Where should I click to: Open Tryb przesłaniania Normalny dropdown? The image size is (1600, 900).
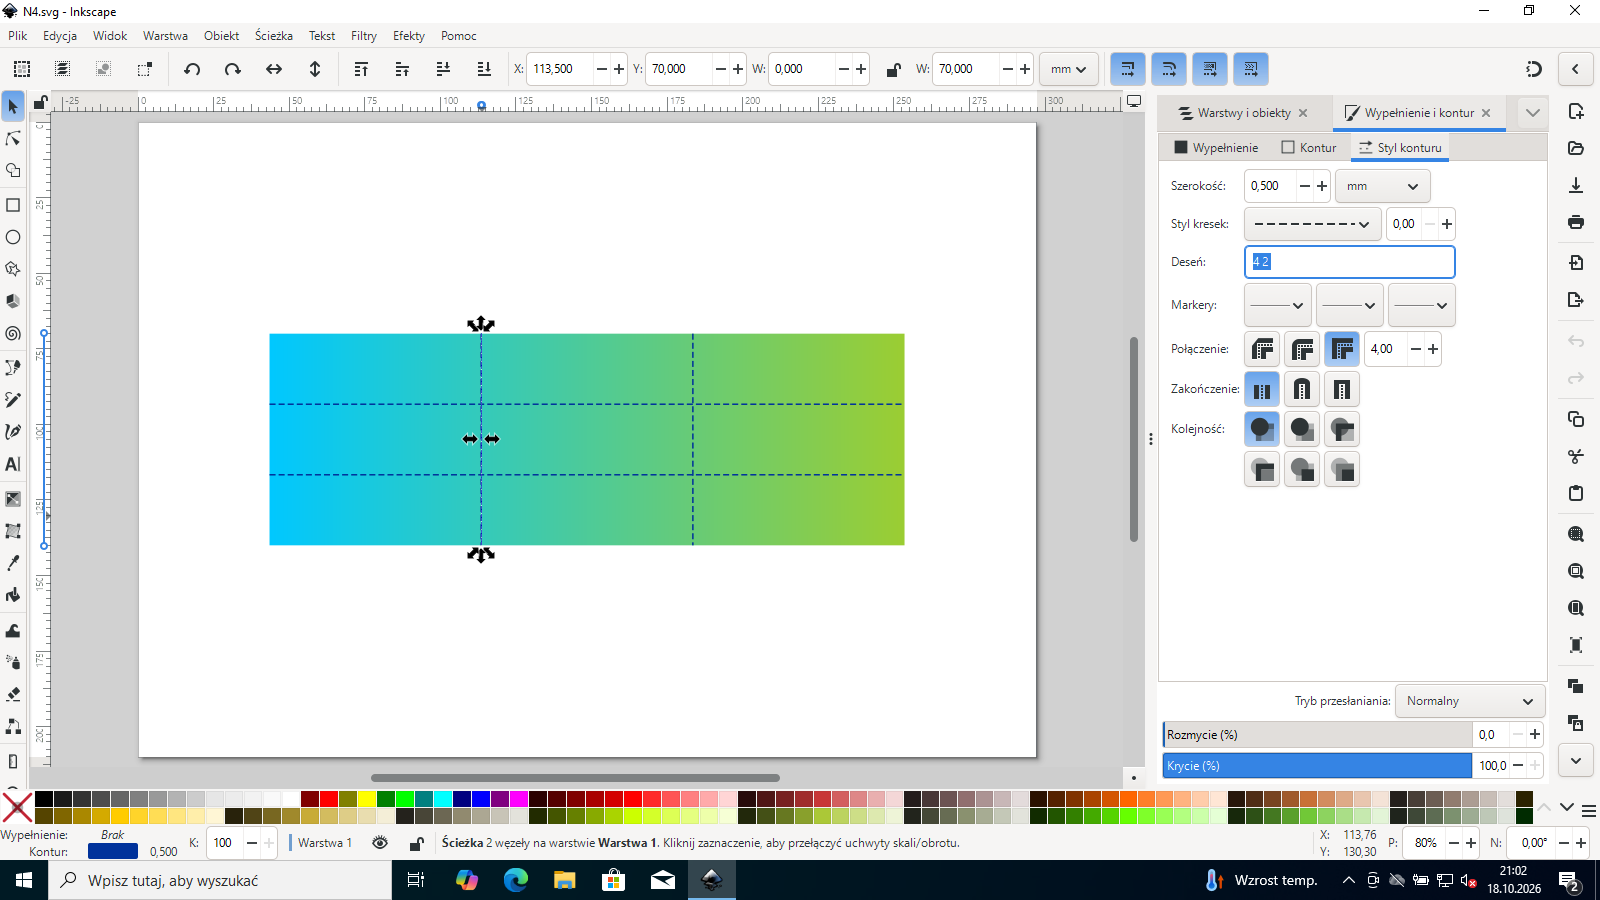pos(1469,701)
